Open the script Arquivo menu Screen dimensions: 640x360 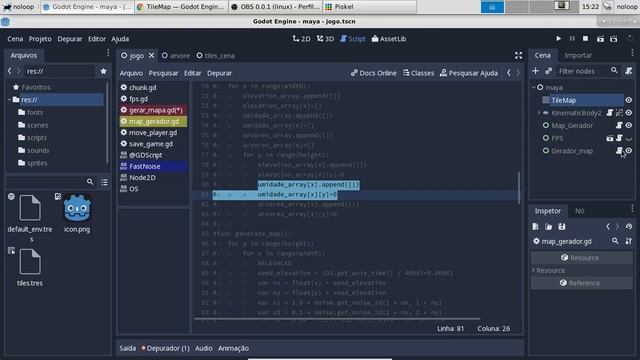click(131, 73)
